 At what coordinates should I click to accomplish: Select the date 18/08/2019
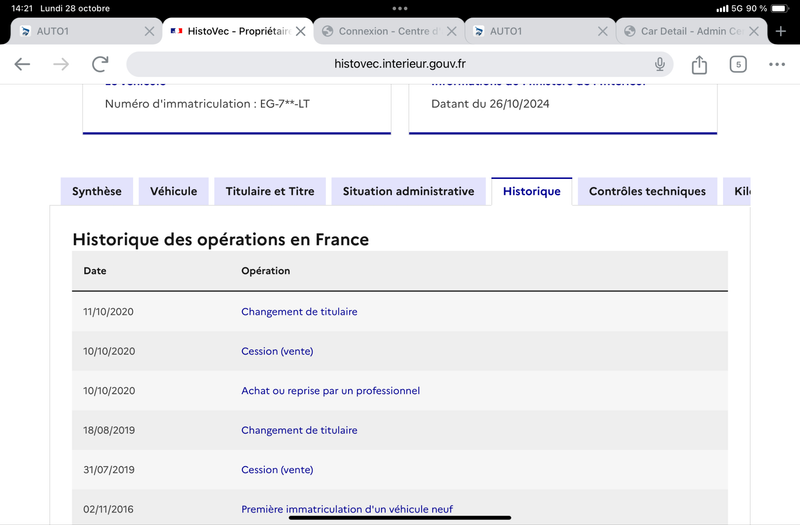[109, 430]
